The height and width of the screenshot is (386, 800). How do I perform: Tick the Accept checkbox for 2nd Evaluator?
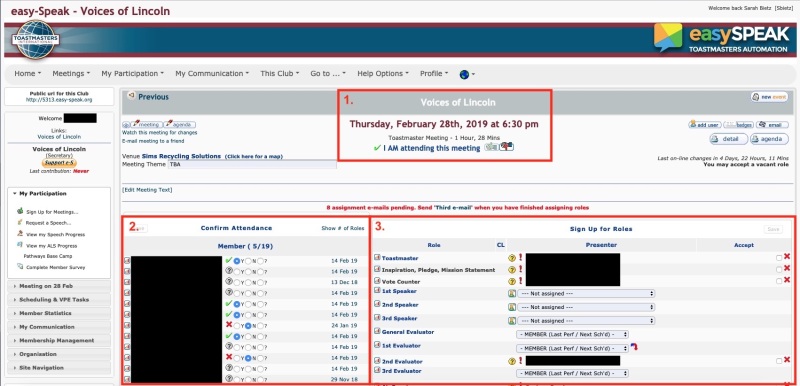click(779, 361)
